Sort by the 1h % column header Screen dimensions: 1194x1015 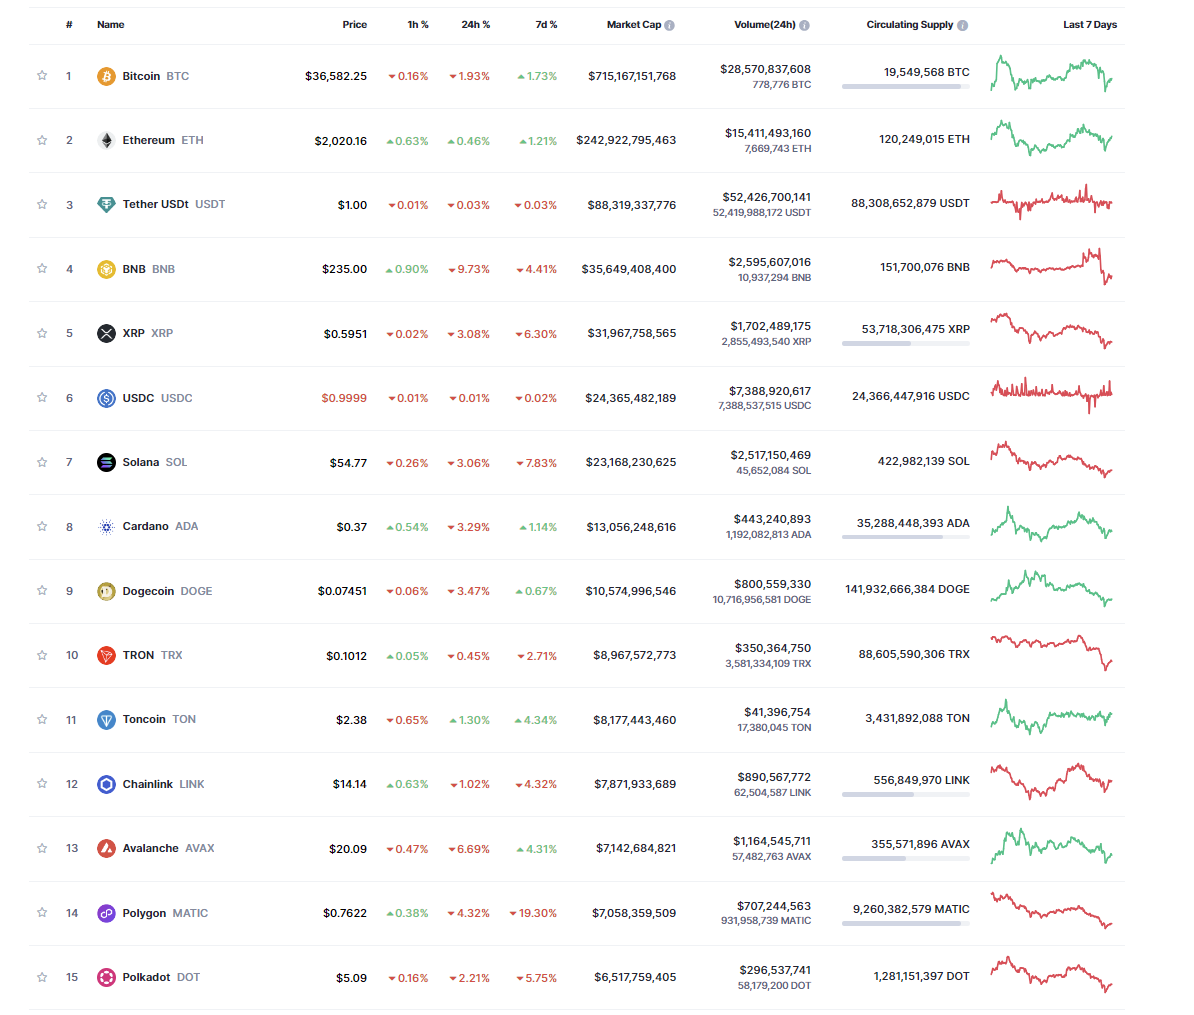point(417,24)
